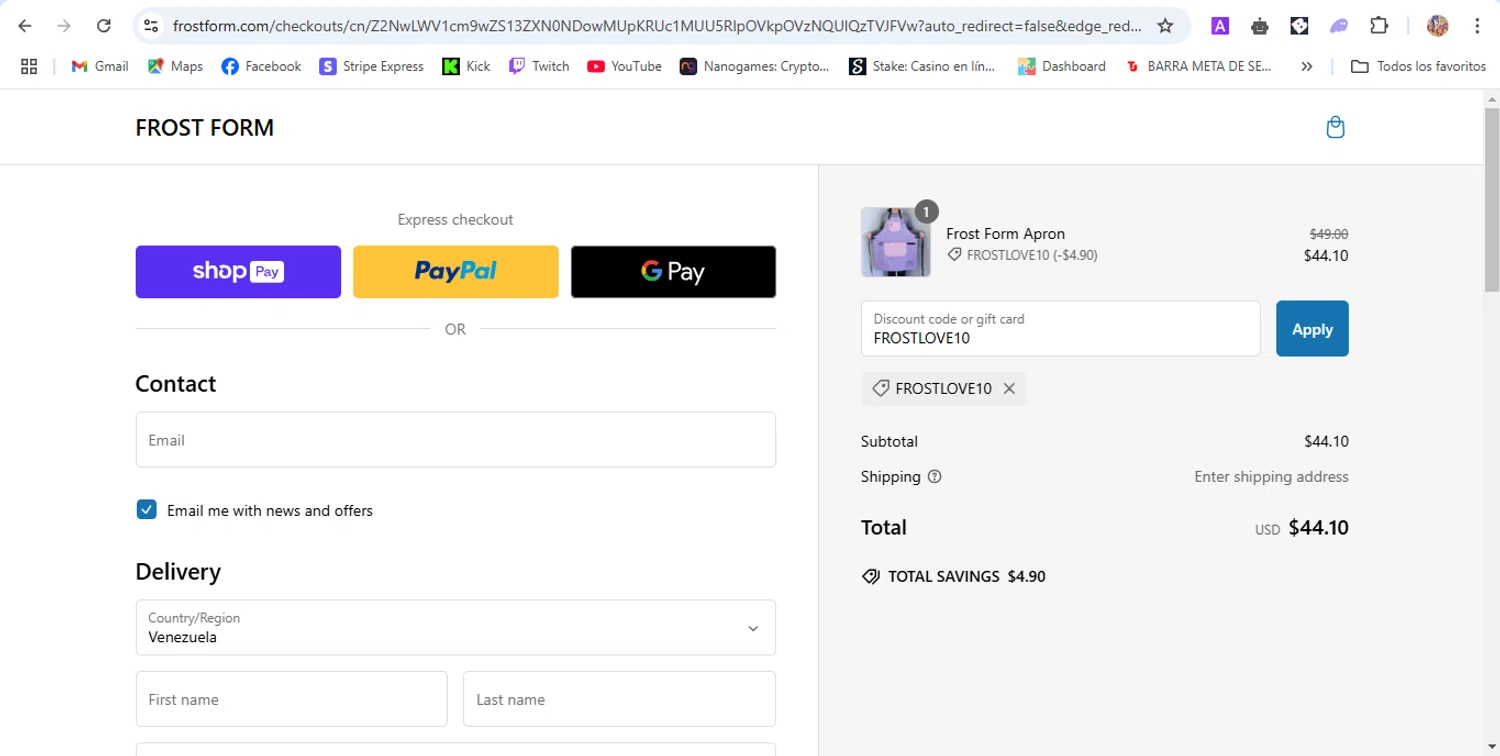
Task: Select the Frost Form Apron product name
Action: (x=1005, y=234)
